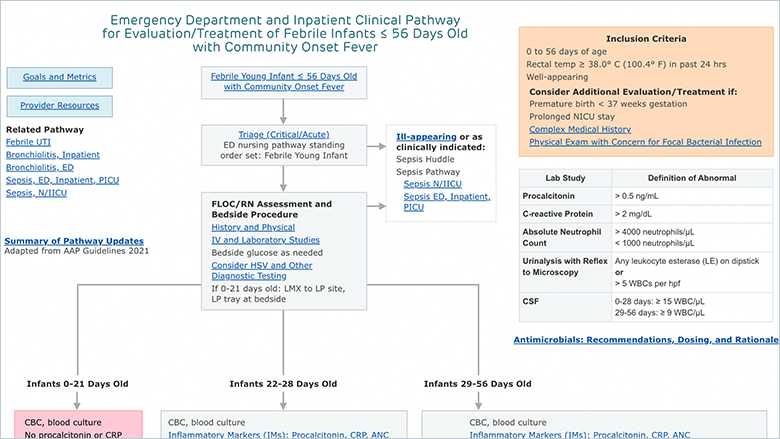The height and width of the screenshot is (439, 780).
Task: Click Inflammatory Markers link under Infants 29-56 Days
Action: pyautogui.click(x=580, y=435)
